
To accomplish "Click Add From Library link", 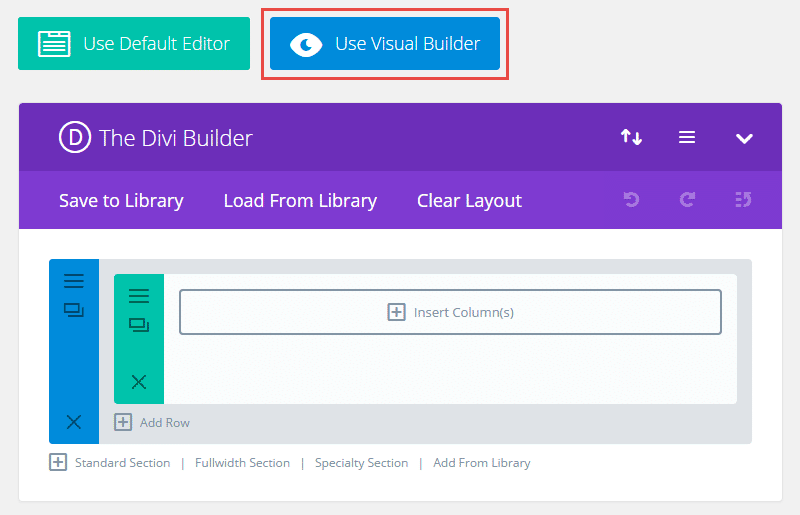I will [x=482, y=463].
